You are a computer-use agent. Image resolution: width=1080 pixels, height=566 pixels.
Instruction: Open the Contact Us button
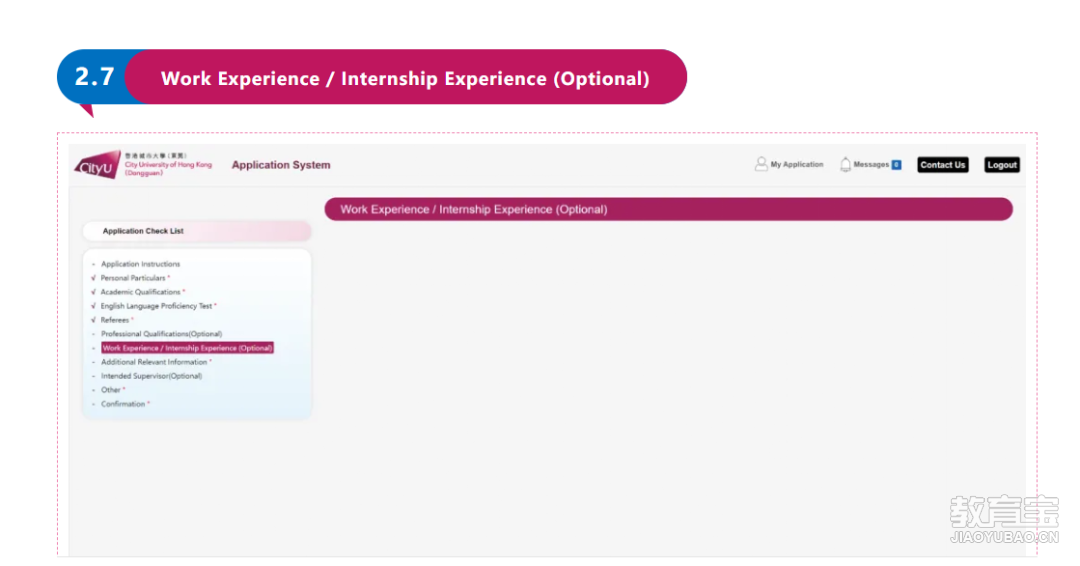[942, 165]
